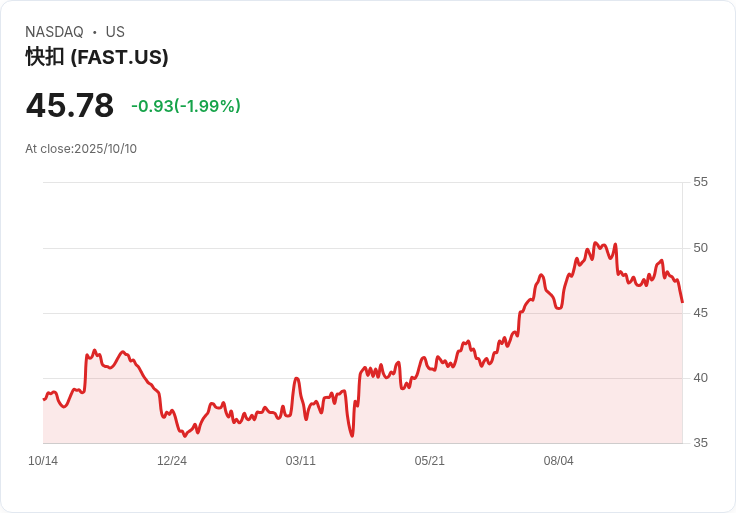736x513 pixels.
Task: Click the 40 price axis label
Action: 700,378
